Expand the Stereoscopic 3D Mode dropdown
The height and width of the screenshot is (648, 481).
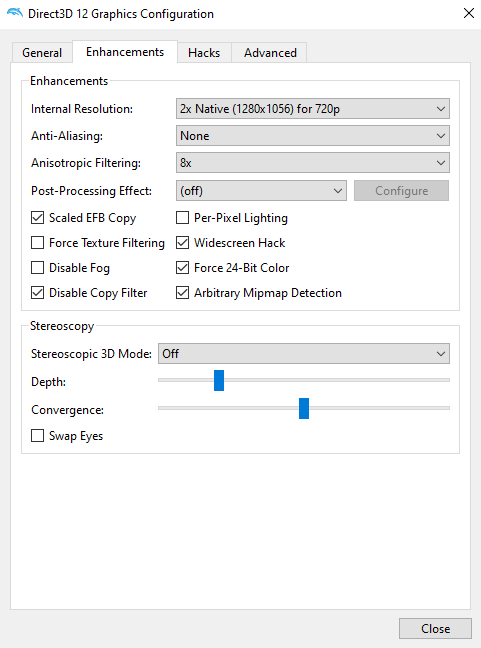304,354
